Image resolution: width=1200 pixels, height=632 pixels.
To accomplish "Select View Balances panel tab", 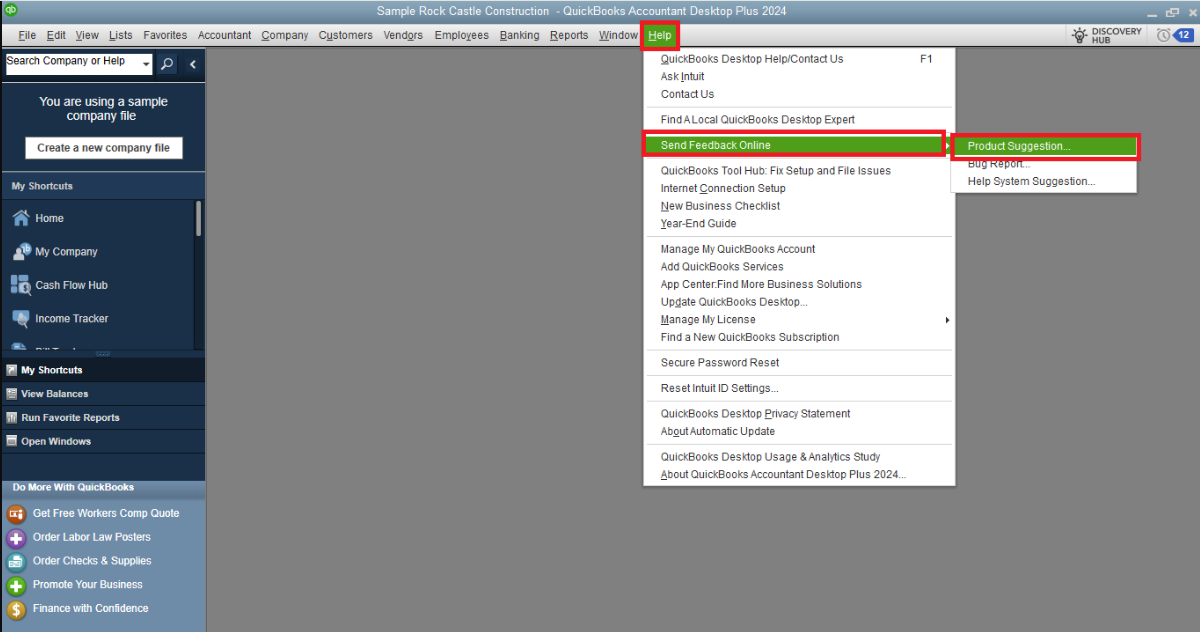I will (x=103, y=394).
